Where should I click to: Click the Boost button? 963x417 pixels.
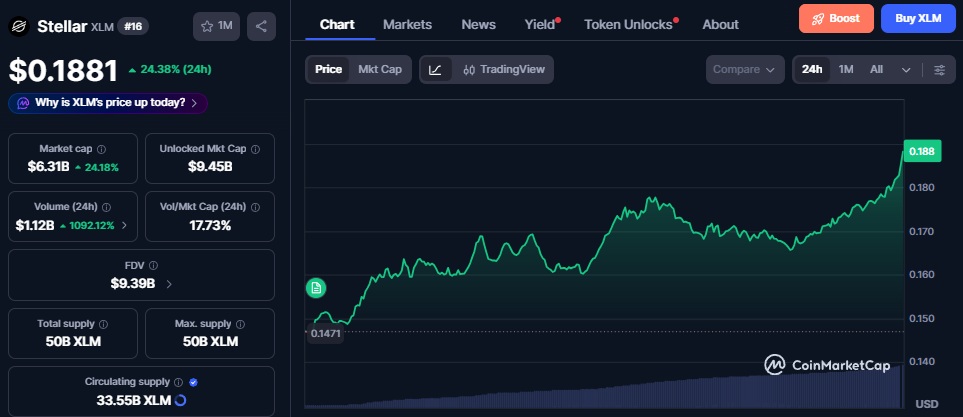836,18
